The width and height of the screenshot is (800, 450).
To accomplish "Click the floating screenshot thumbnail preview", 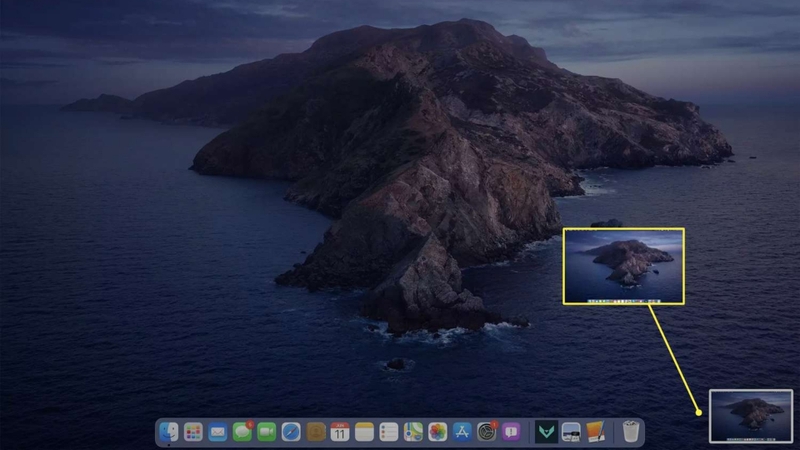I will 751,416.
